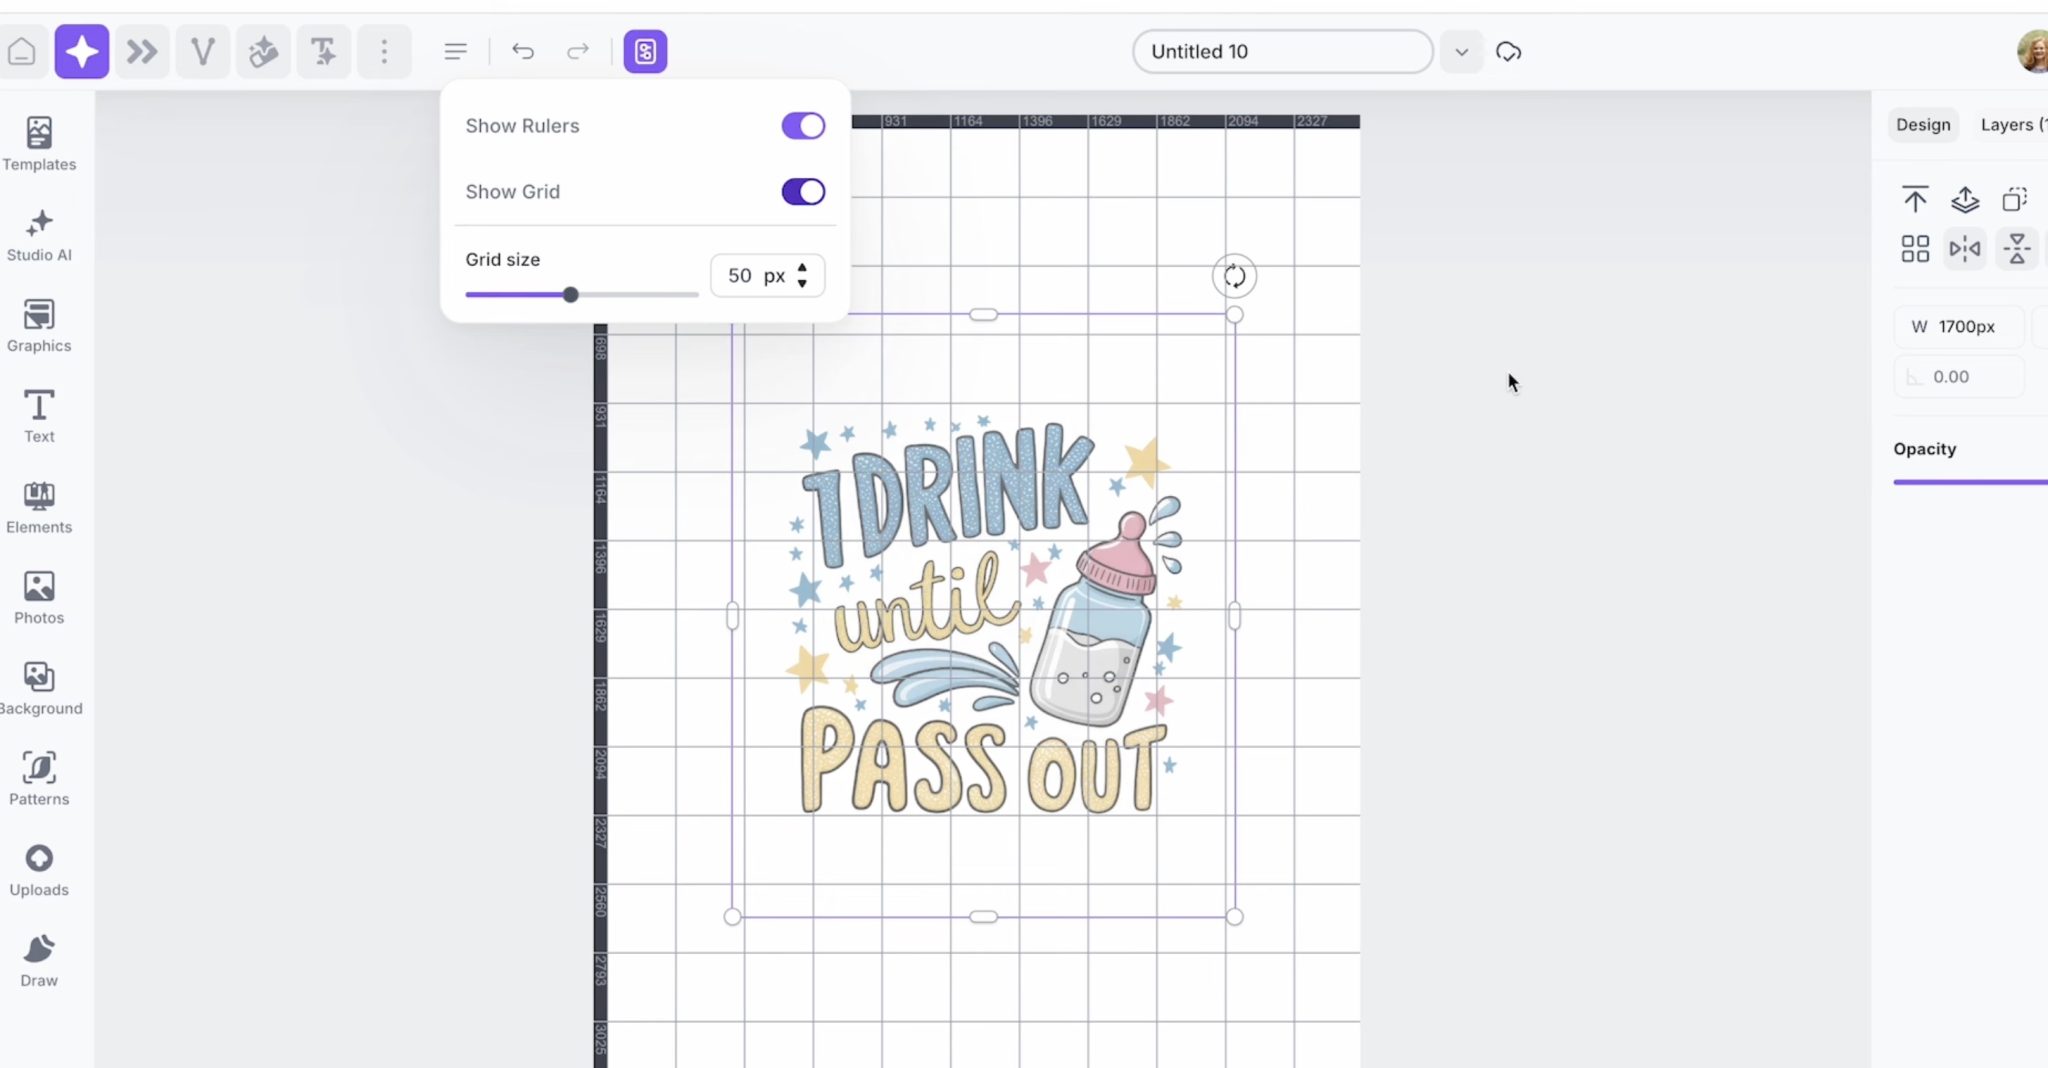Click the cloud save status icon

1508,52
